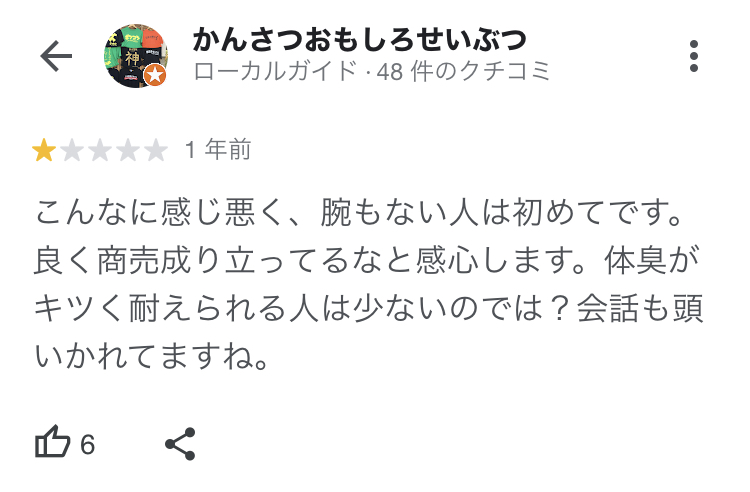Open the three-dot more options menu
This screenshot has height=492, width=750.
coord(694,56)
